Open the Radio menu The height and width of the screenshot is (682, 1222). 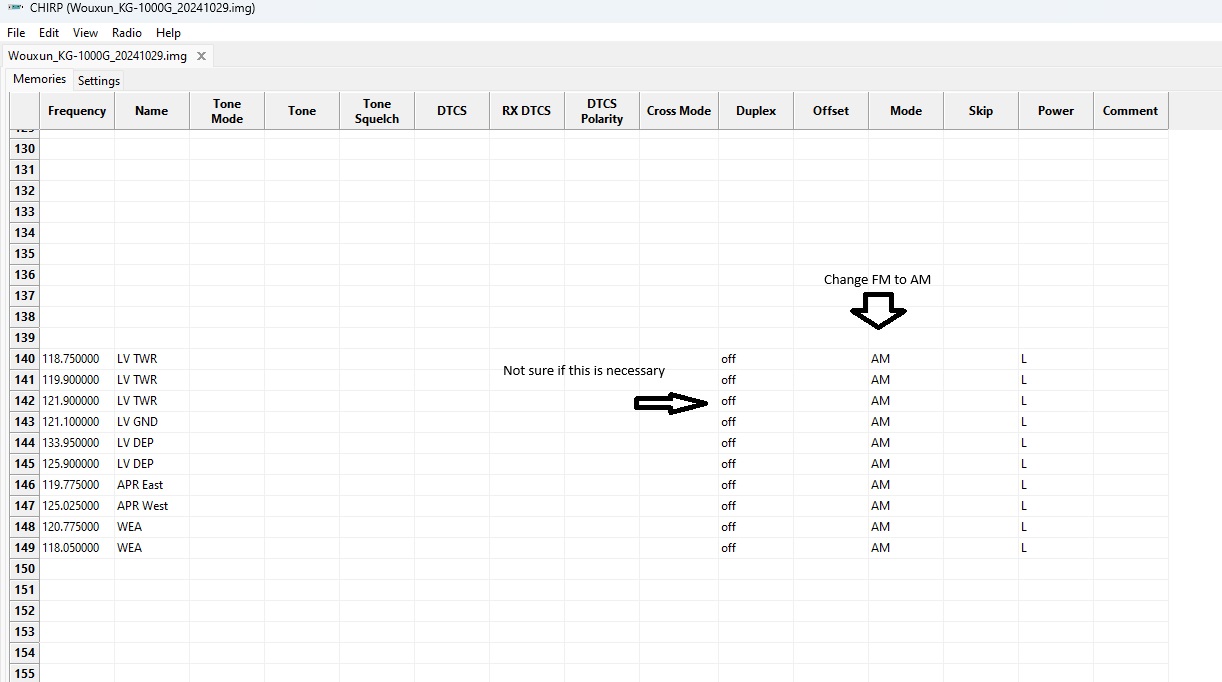127,33
